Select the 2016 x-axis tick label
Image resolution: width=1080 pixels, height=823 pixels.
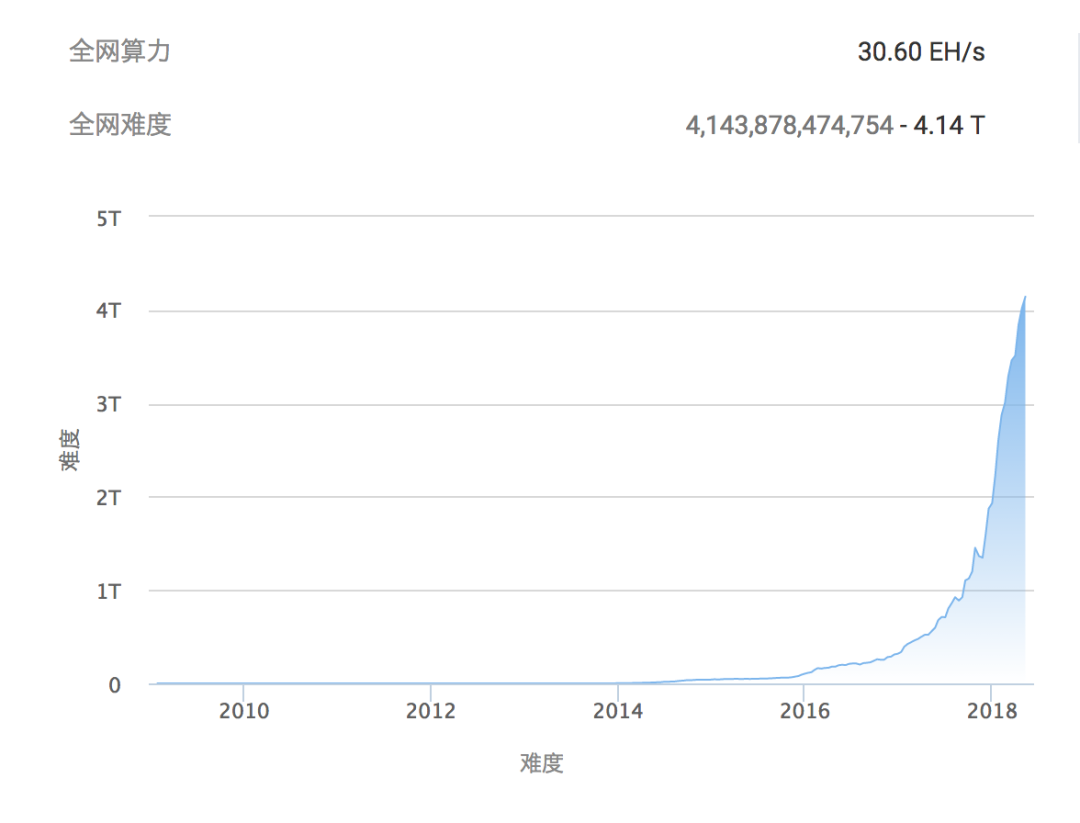point(805,711)
